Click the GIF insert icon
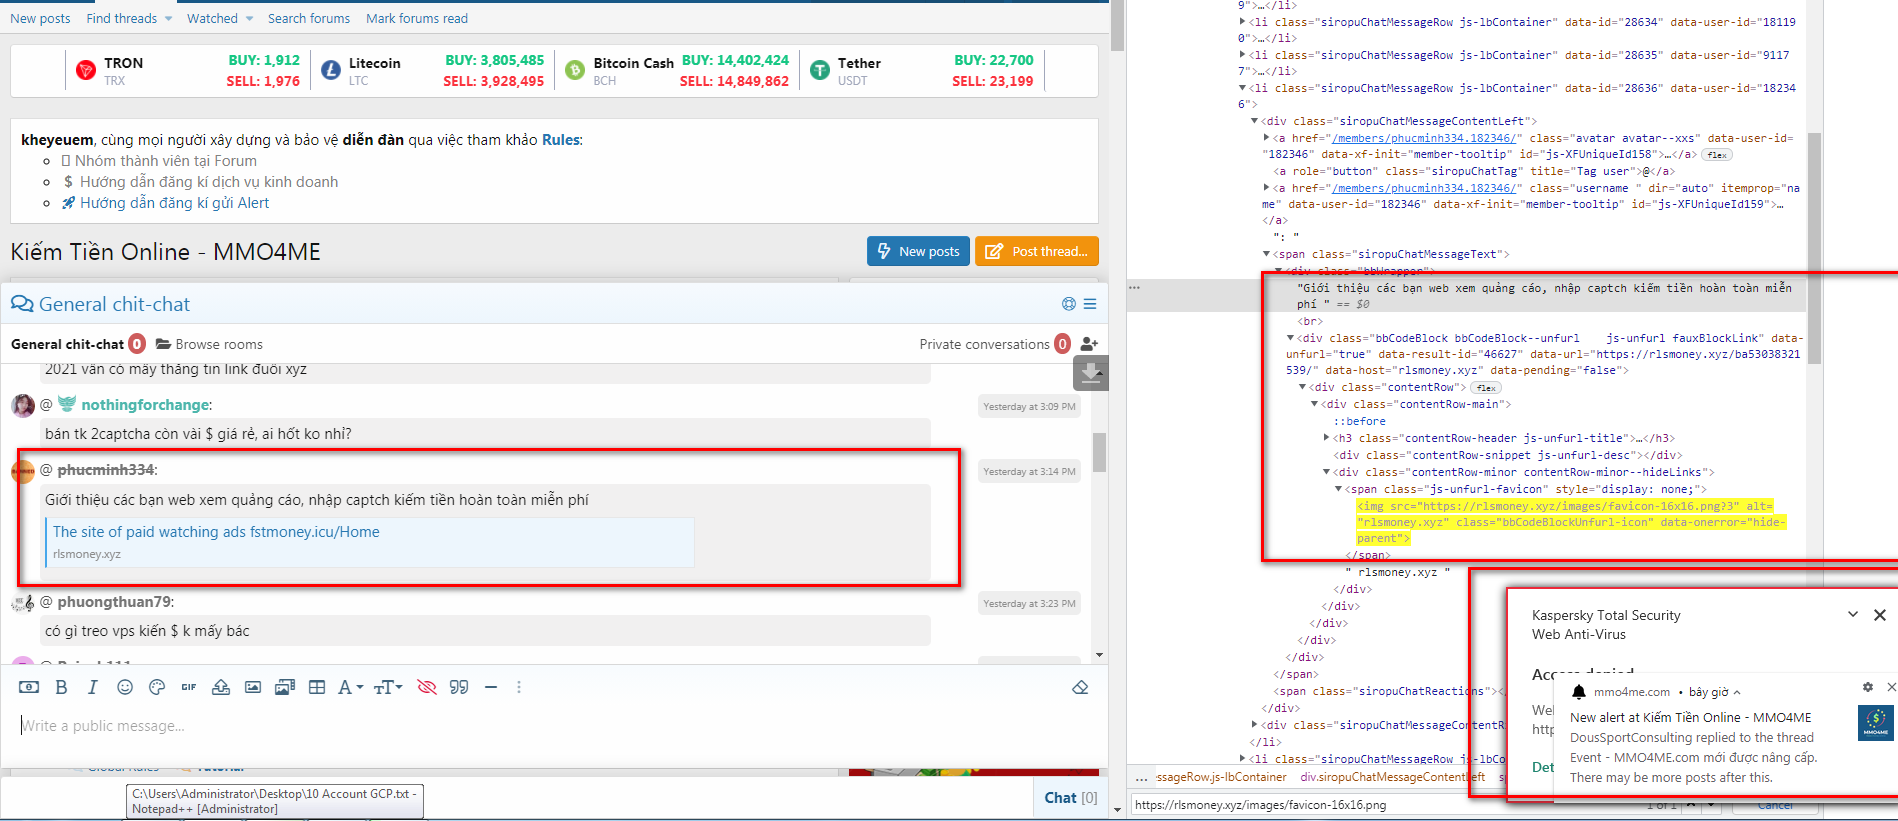The image size is (1898, 821). pyautogui.click(x=189, y=687)
